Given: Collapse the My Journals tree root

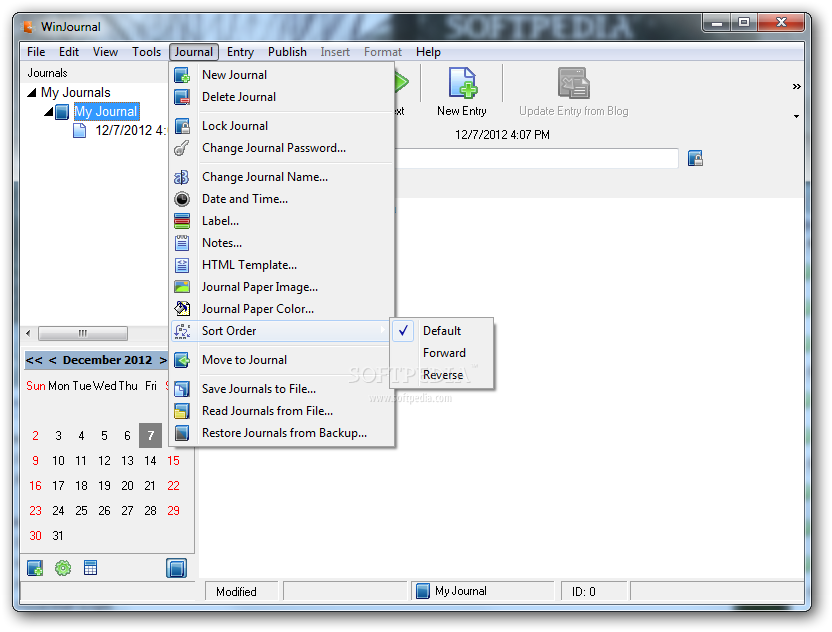Looking at the screenshot, I should [x=32, y=92].
